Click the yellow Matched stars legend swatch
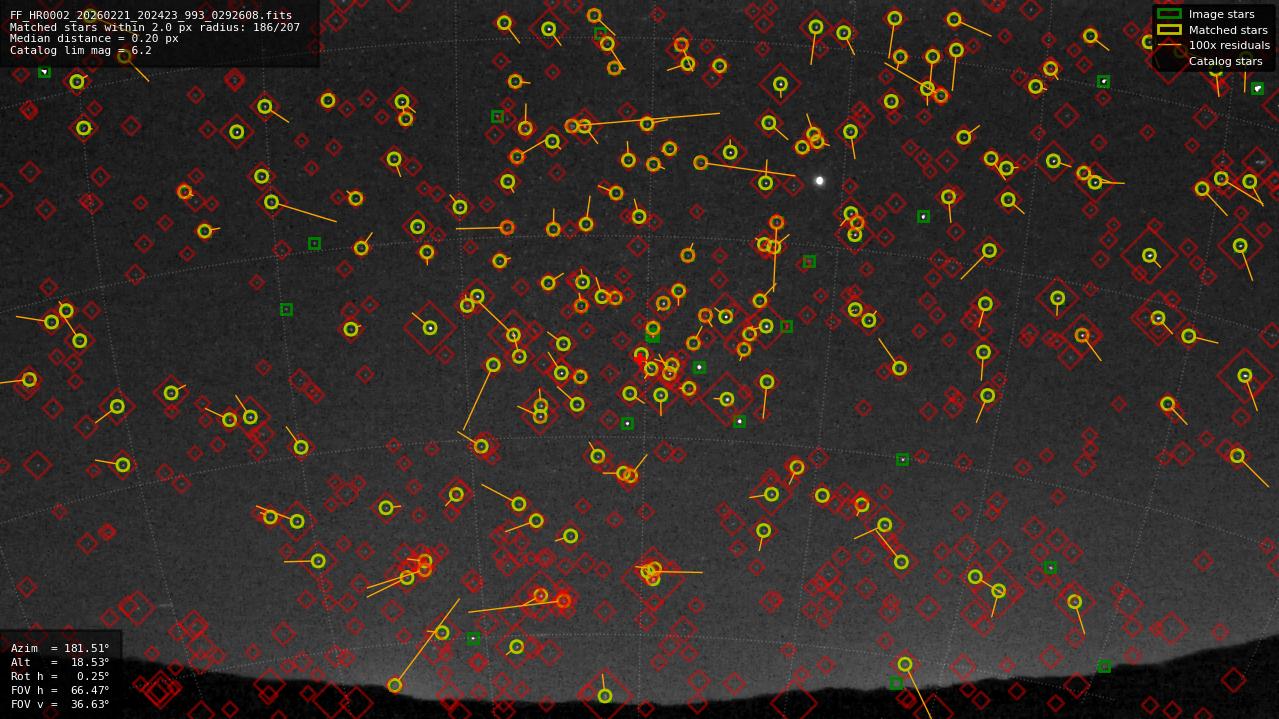1279x719 pixels. click(1169, 30)
